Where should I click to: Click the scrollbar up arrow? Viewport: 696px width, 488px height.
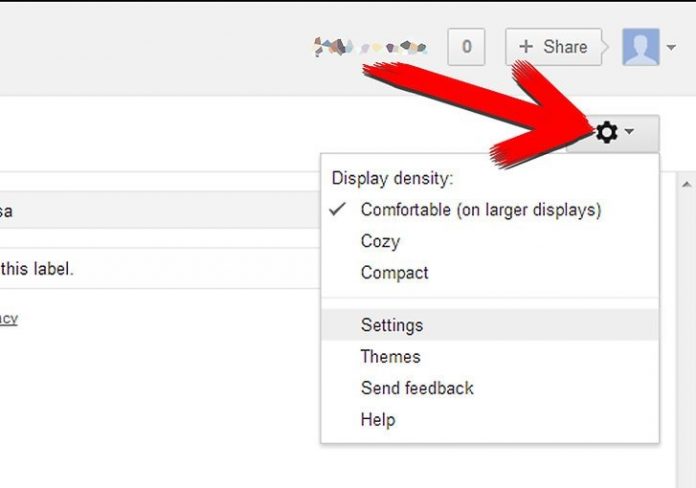(x=686, y=185)
